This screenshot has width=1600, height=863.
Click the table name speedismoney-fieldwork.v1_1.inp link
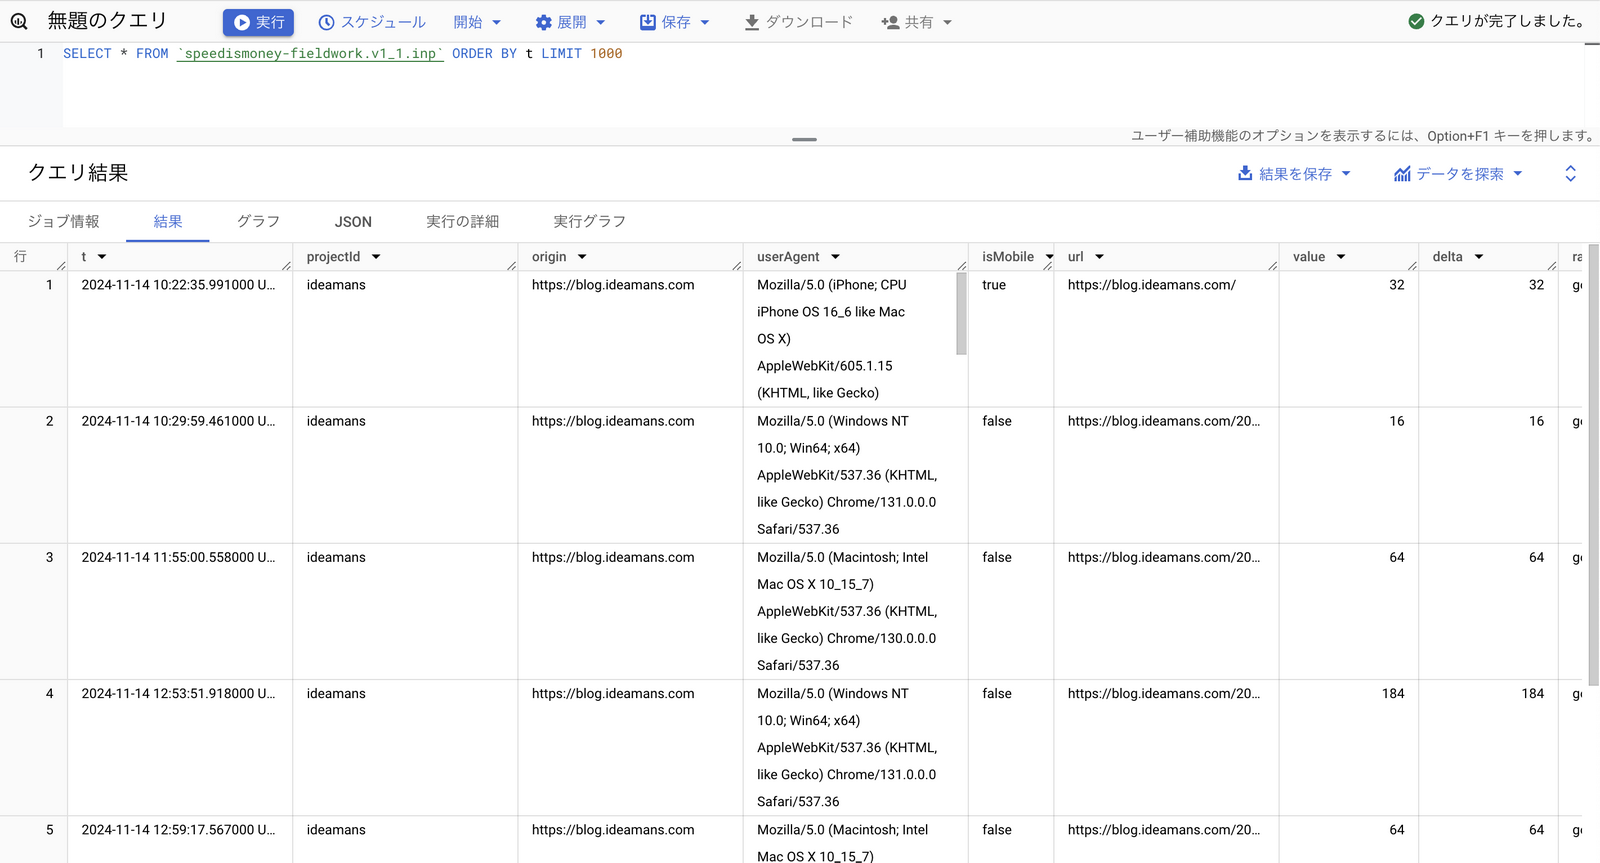tap(310, 54)
